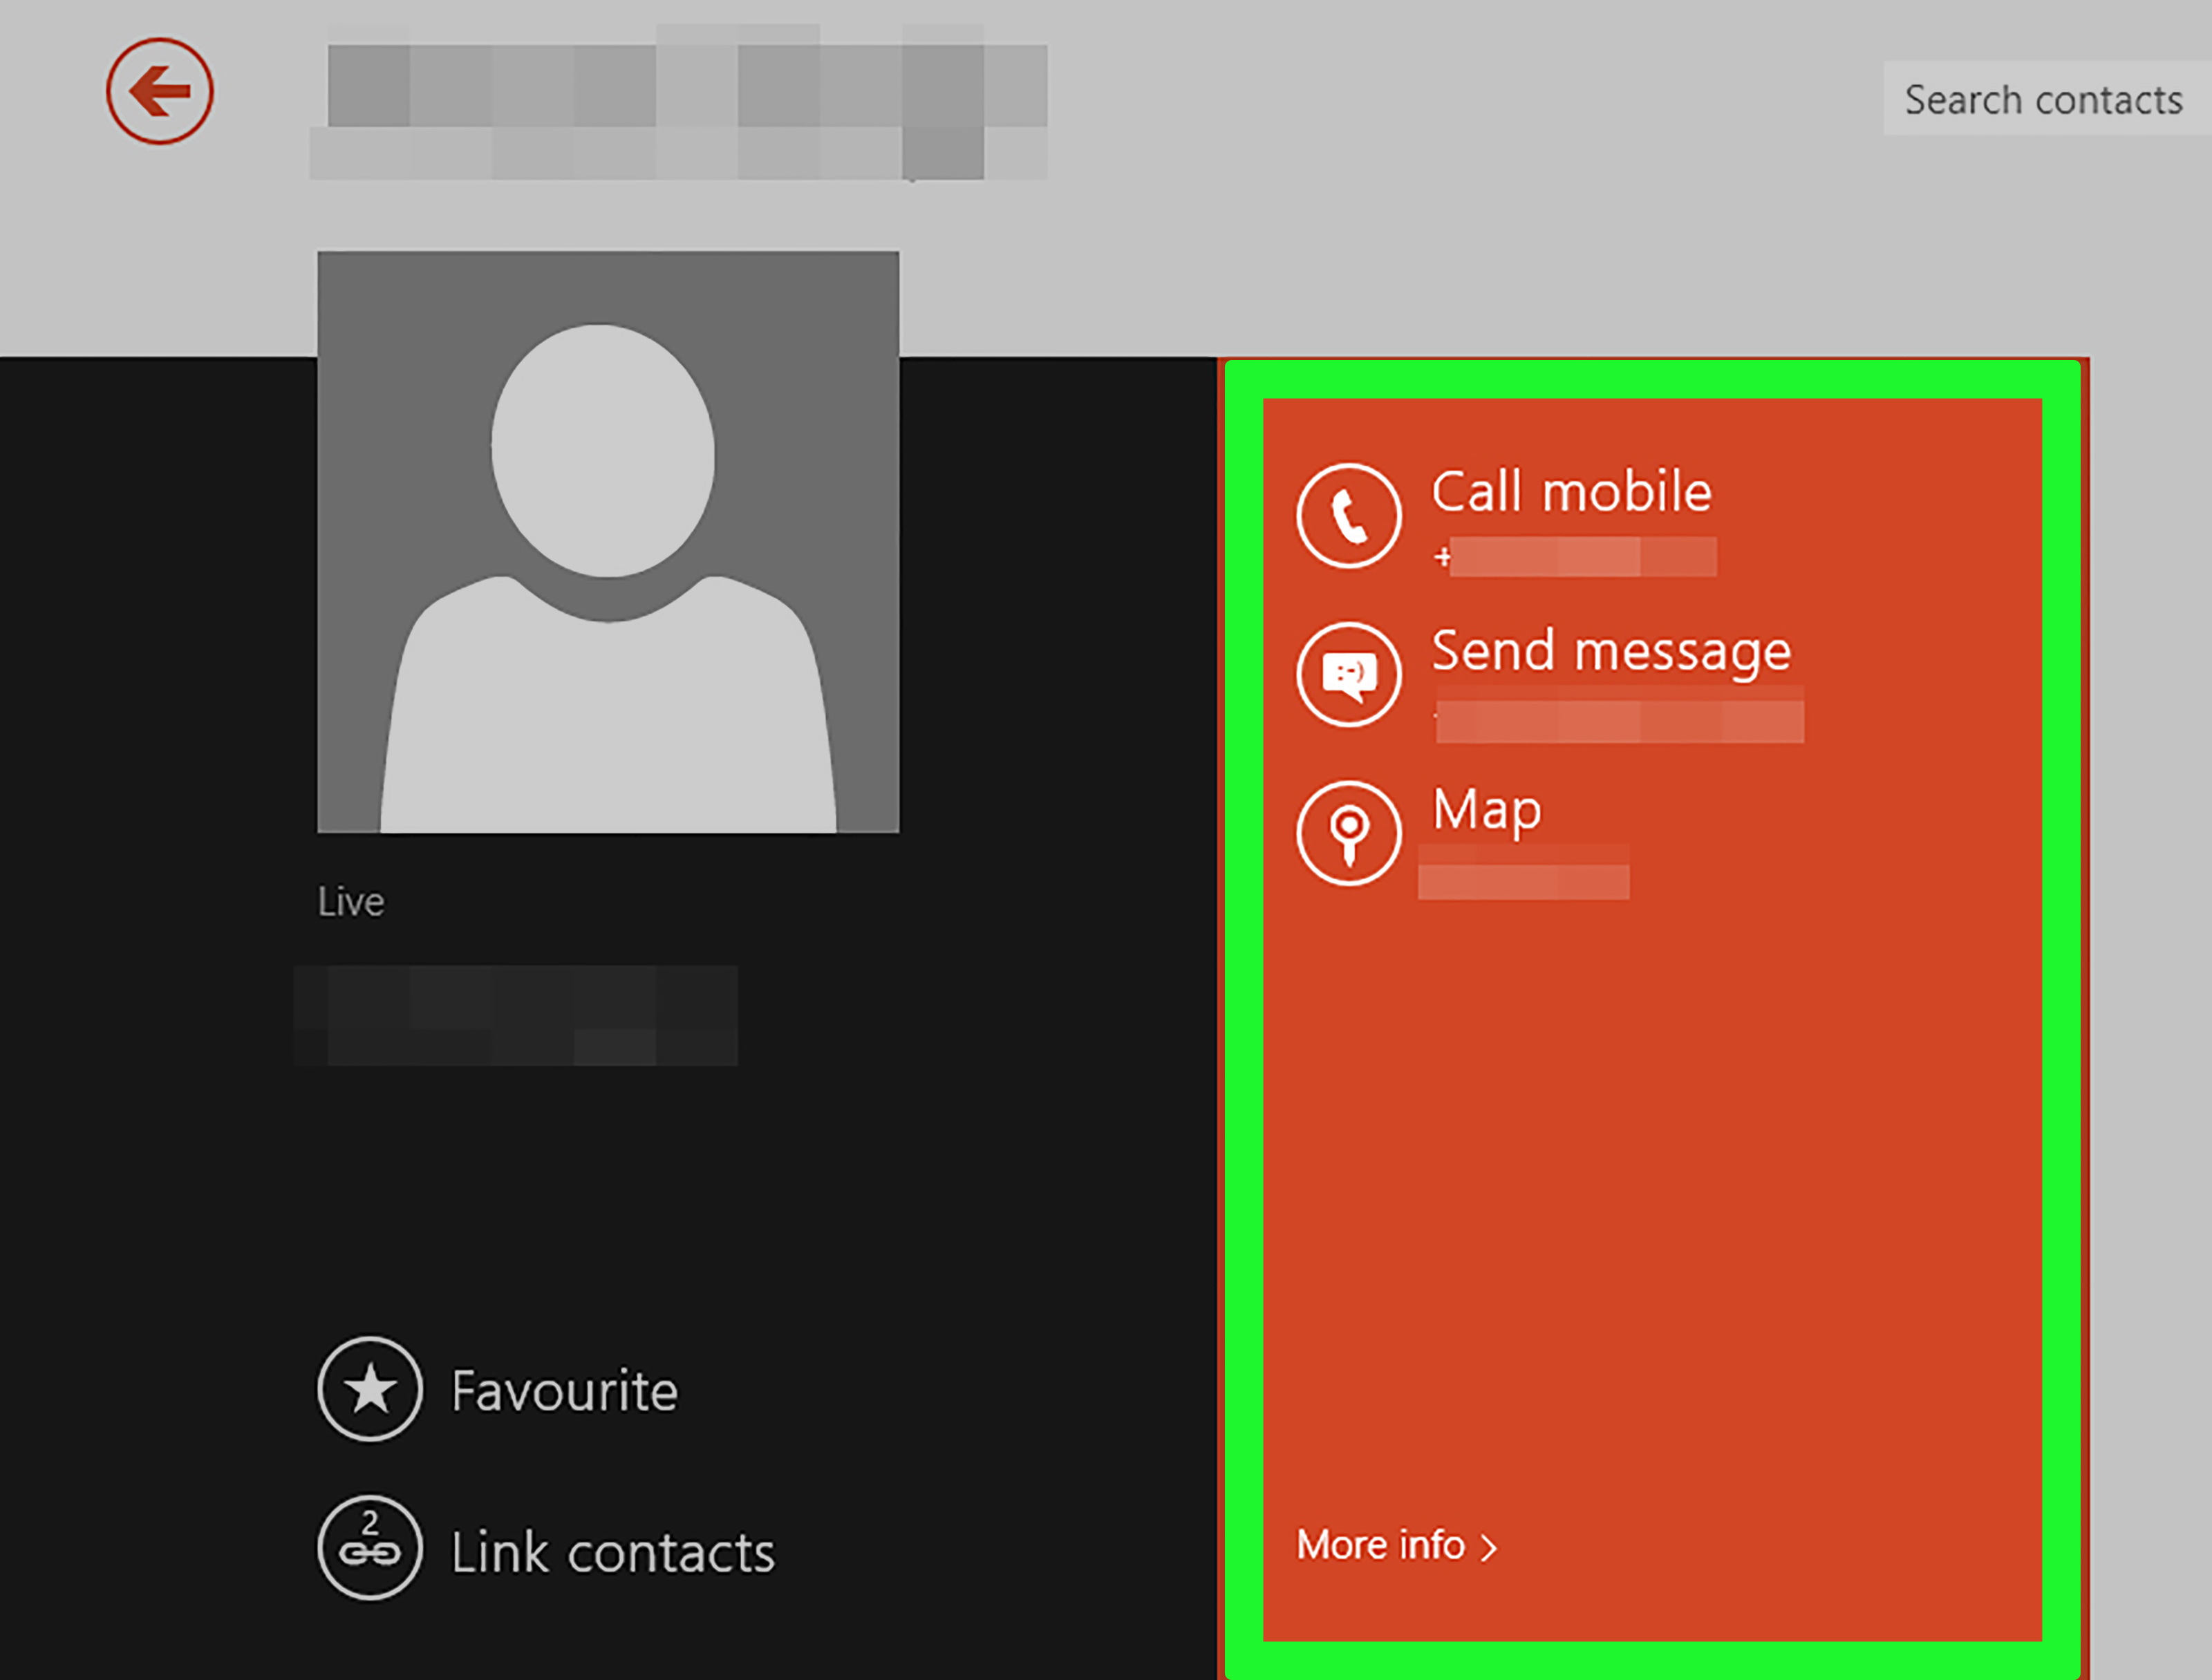Click the Live account label

point(351,902)
